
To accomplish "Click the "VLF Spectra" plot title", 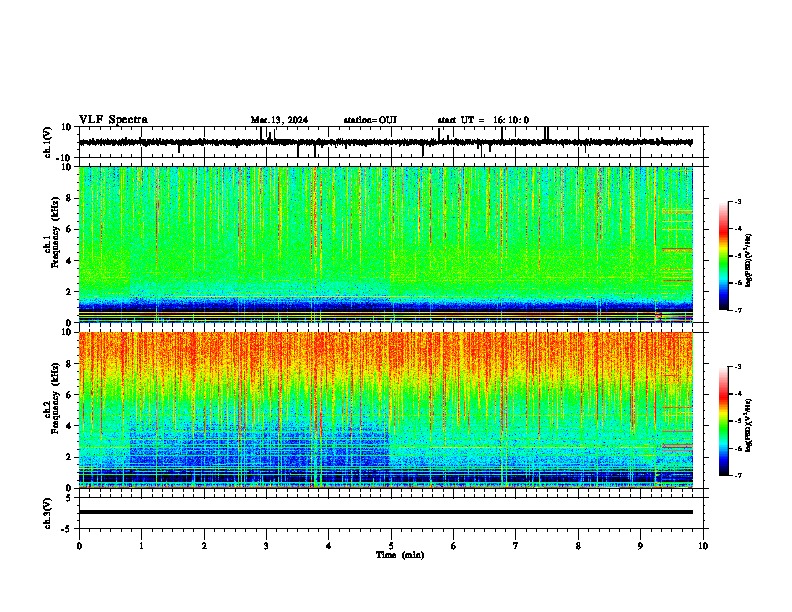I will pos(113,120).
